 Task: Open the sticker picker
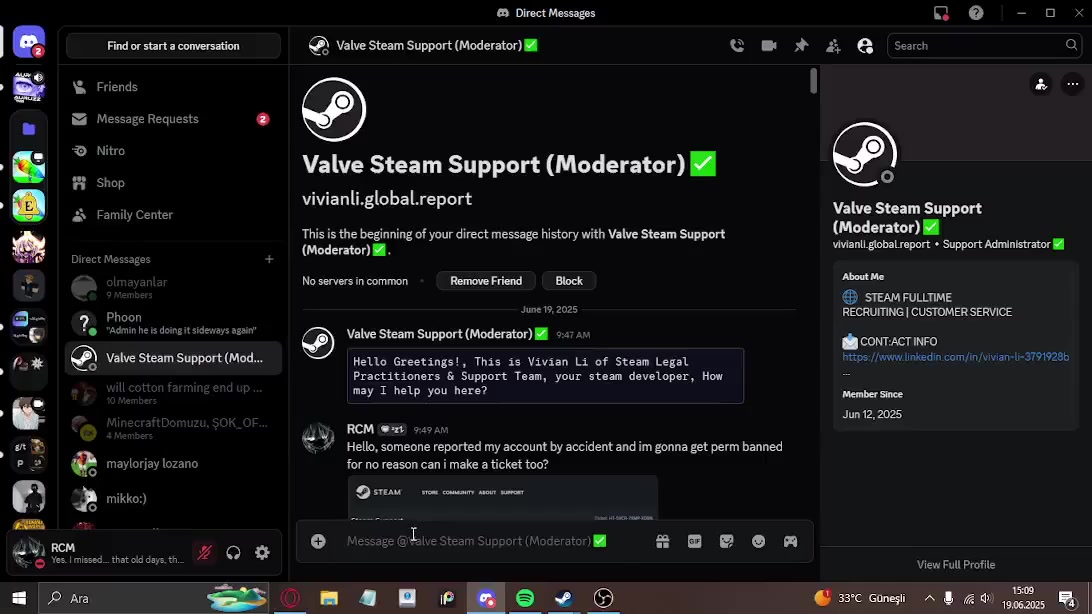pos(726,541)
